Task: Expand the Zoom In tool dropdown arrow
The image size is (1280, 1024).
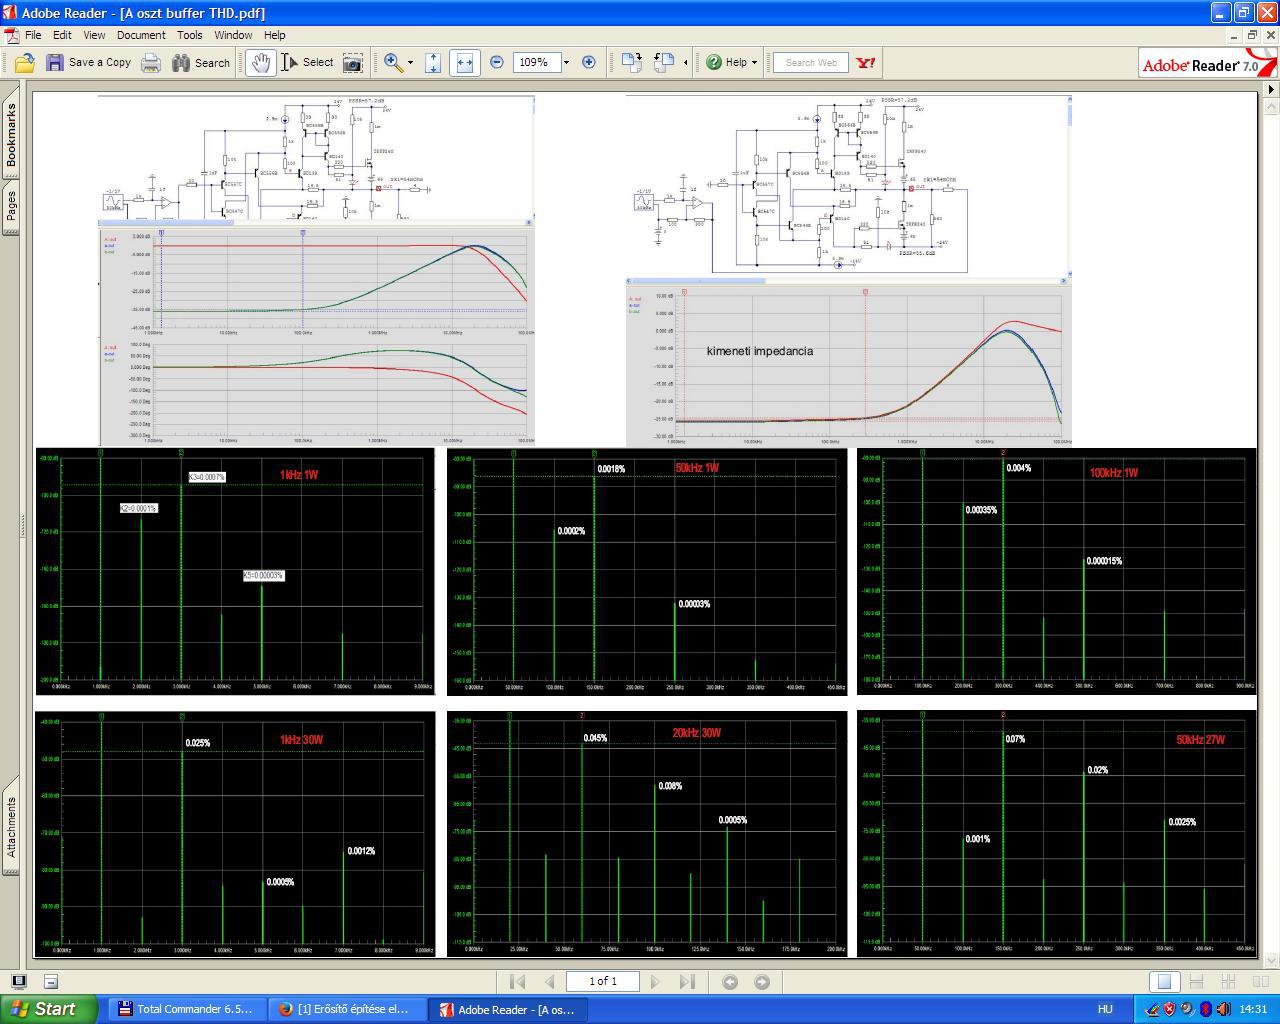Action: [410, 62]
